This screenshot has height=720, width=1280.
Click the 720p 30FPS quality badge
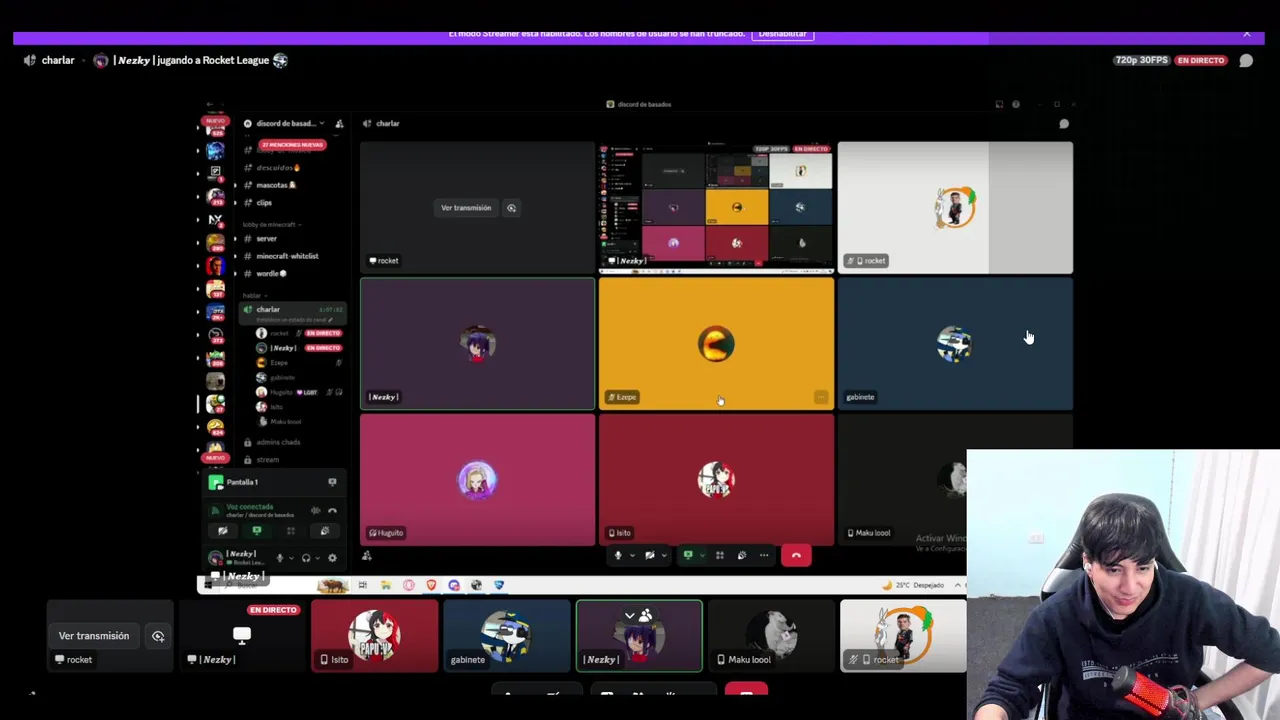pyautogui.click(x=1141, y=60)
